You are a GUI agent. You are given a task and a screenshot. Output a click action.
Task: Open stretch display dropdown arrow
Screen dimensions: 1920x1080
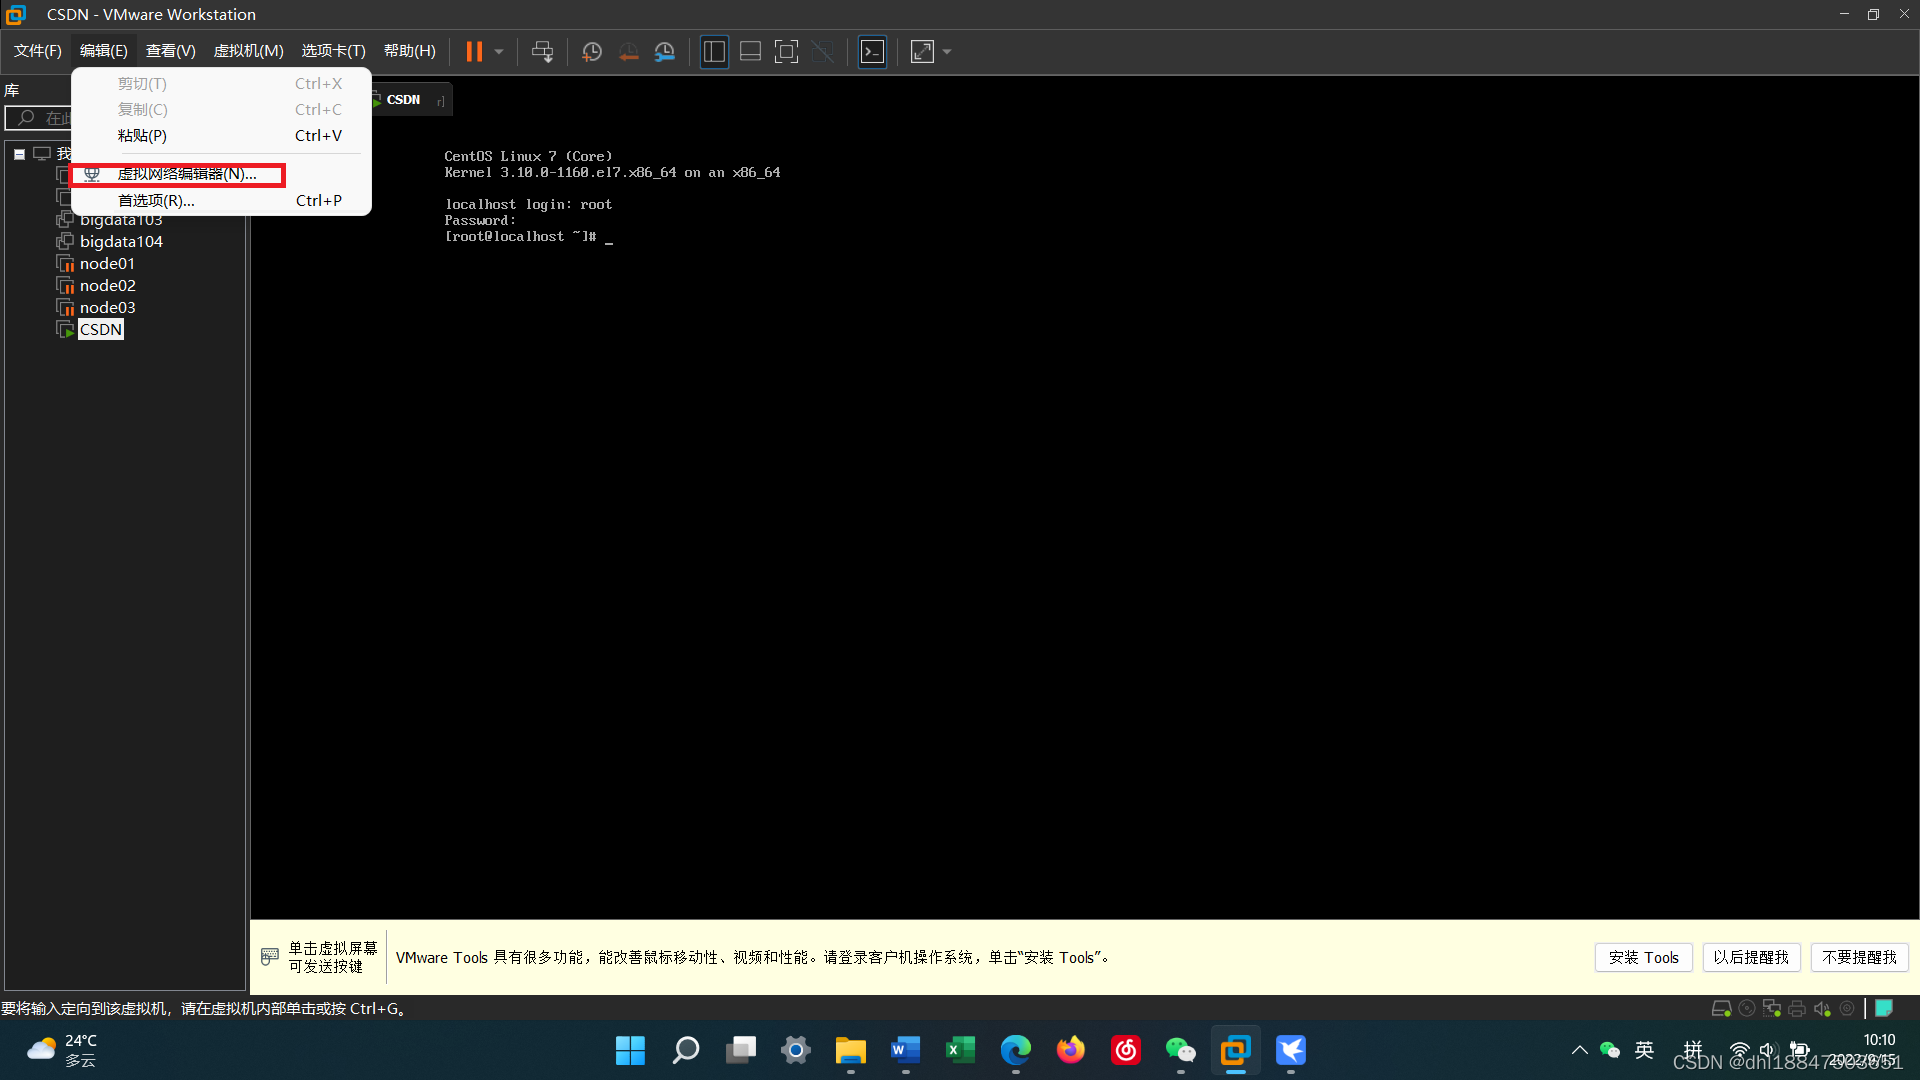point(947,51)
